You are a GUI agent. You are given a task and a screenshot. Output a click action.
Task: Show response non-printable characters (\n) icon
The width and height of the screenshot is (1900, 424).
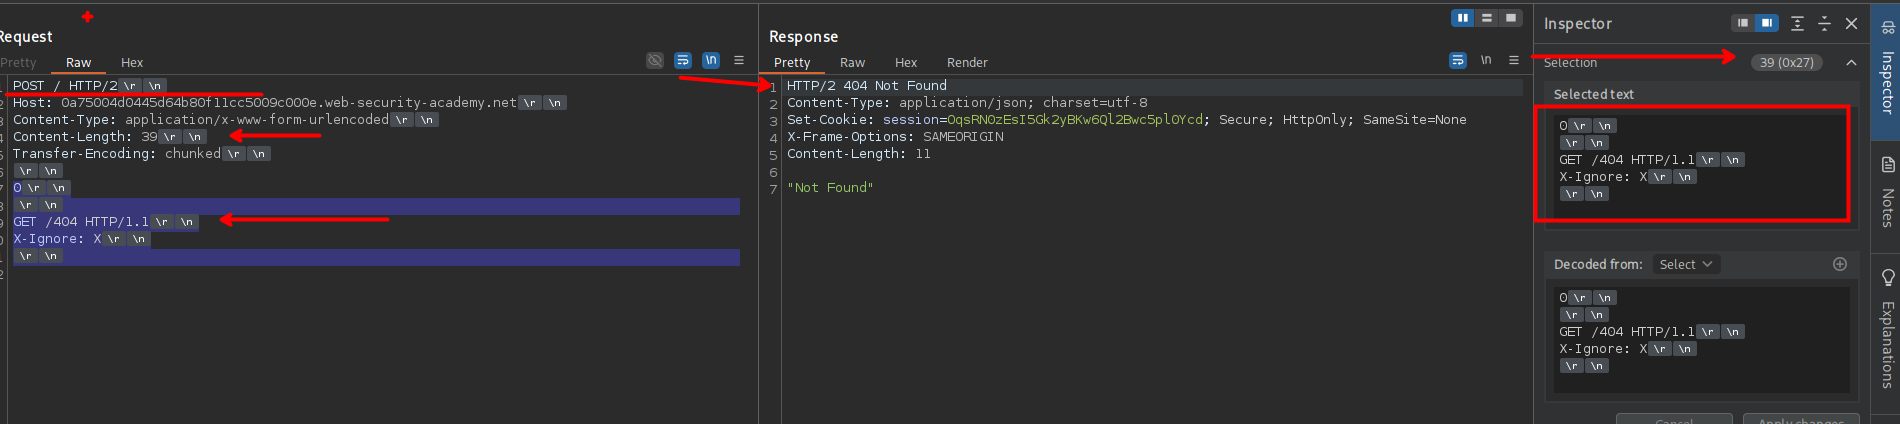pyautogui.click(x=1486, y=61)
